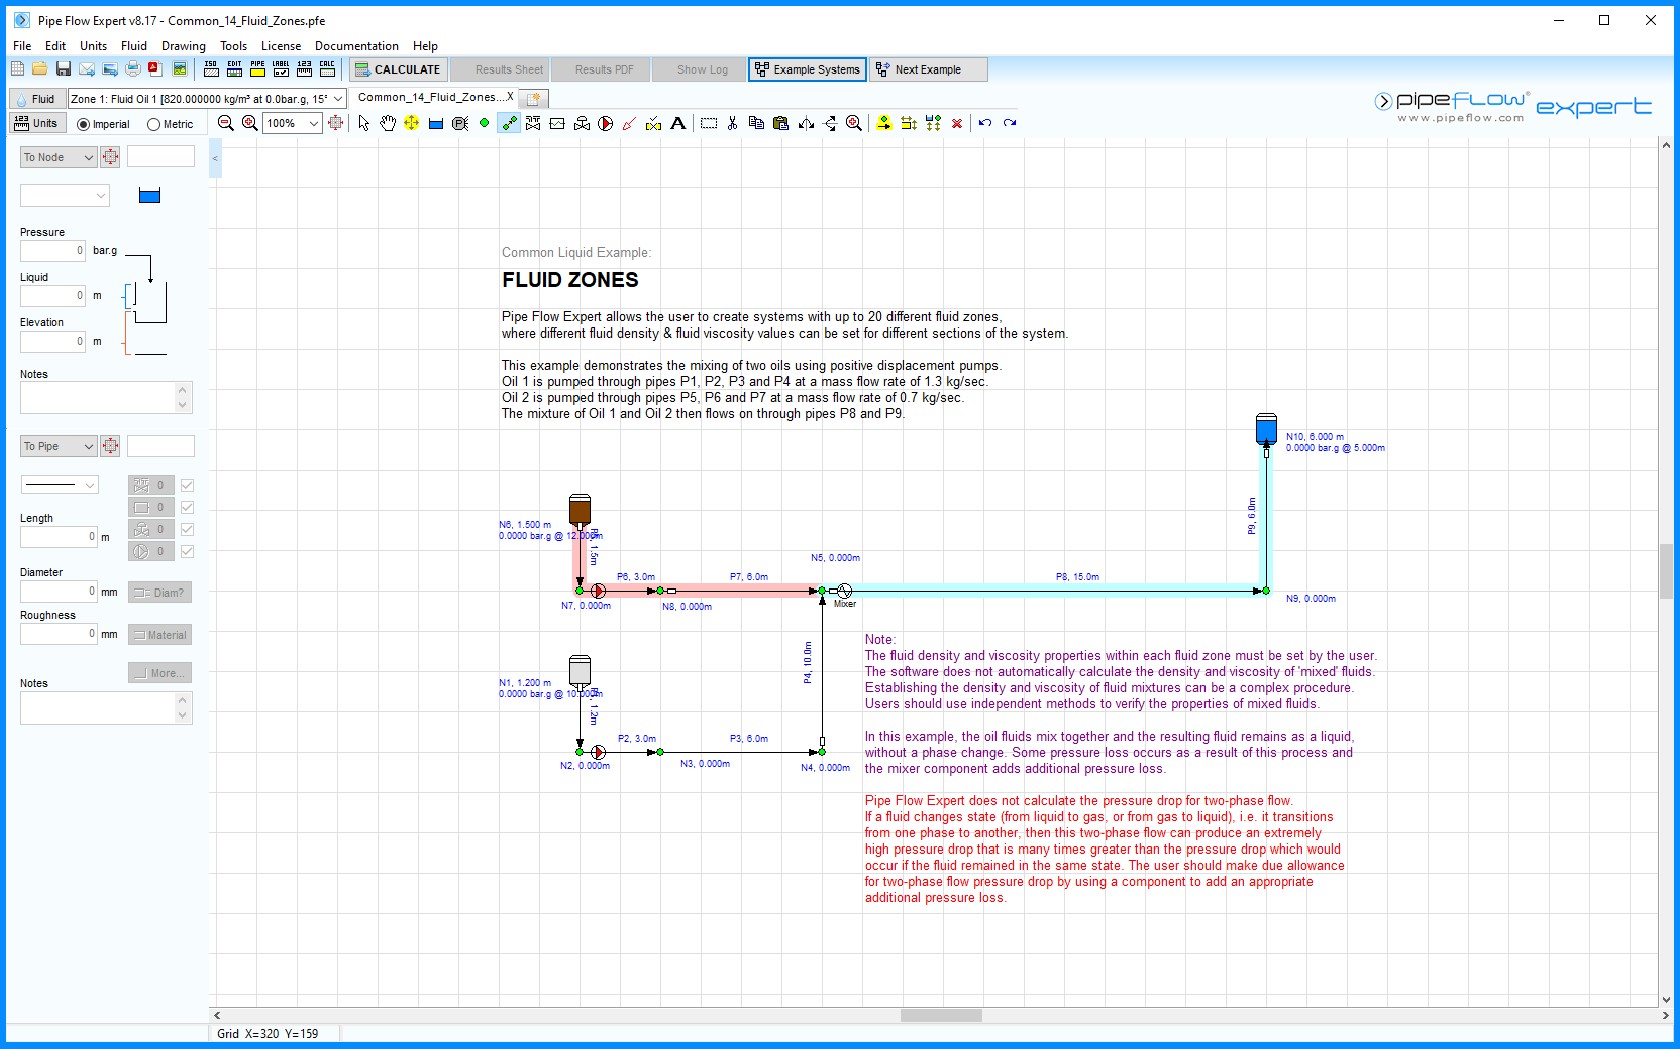Load the Next Example
1680x1049 pixels.
[x=928, y=69]
